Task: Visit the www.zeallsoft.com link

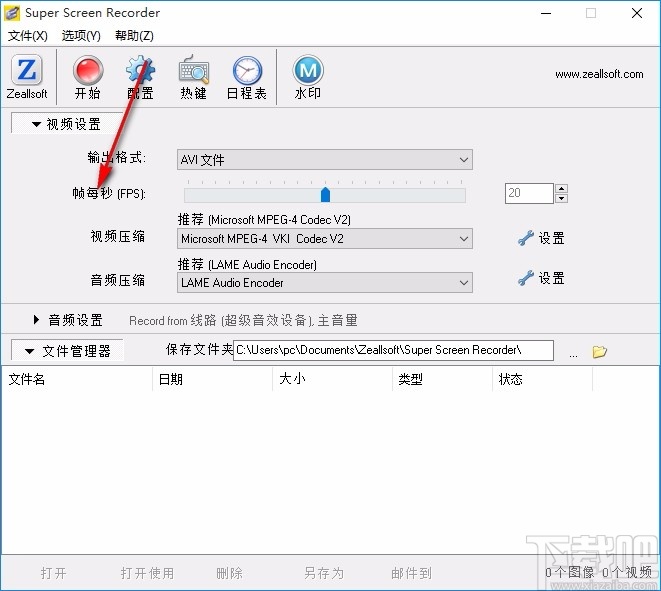Action: 599,74
